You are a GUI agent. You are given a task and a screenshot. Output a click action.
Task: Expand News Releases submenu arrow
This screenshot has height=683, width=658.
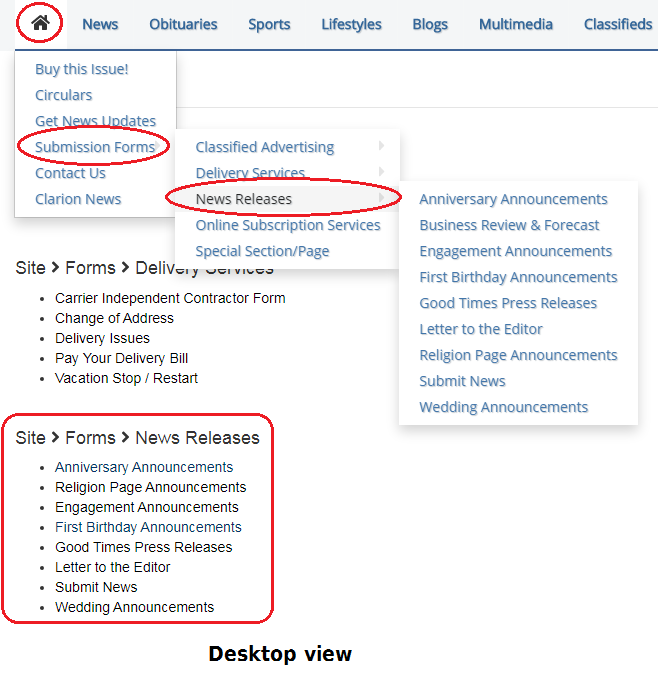tap(381, 197)
